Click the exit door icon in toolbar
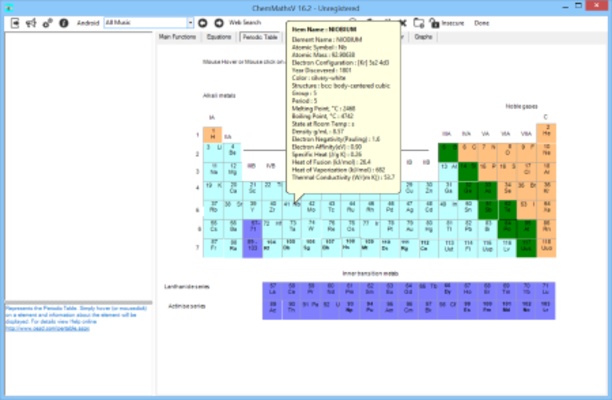Screen dimensions: 612x400 (15, 23)
